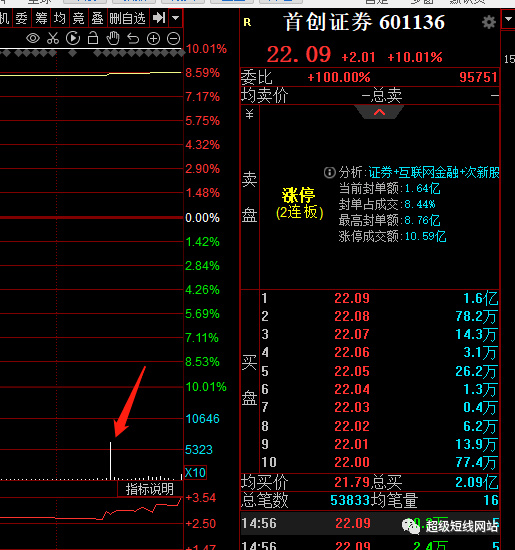Open the 证券+互联网金融+次新股 analysis link
The image size is (515, 550).
point(434,172)
